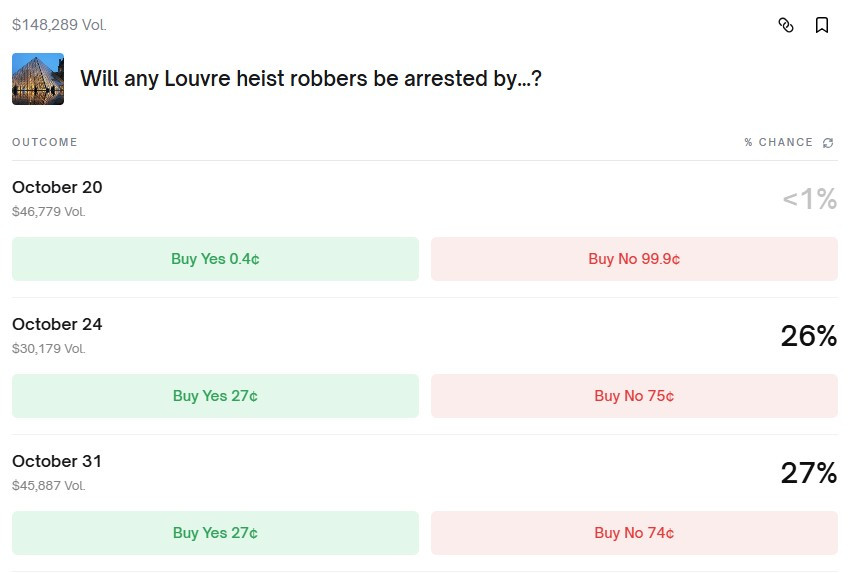Click the 26% chance for October 24
Image resolution: width=850 pixels, height=573 pixels.
(808, 336)
